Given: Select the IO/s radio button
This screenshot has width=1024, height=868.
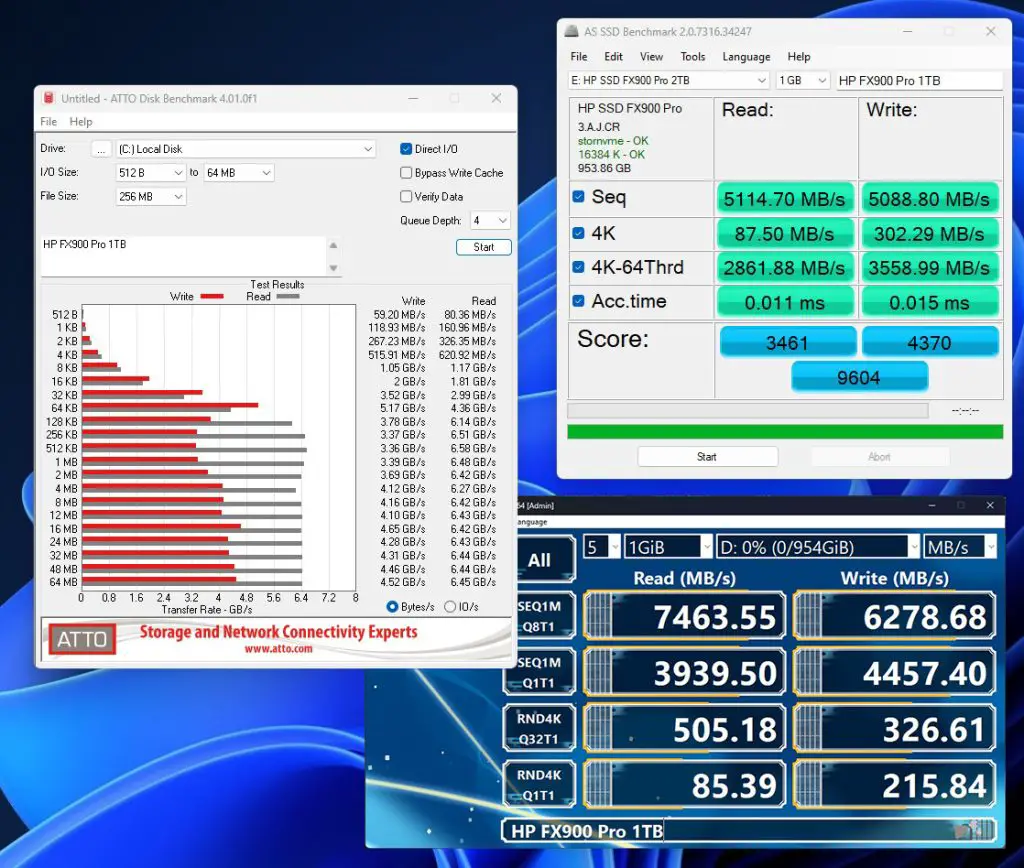Looking at the screenshot, I should [450, 607].
